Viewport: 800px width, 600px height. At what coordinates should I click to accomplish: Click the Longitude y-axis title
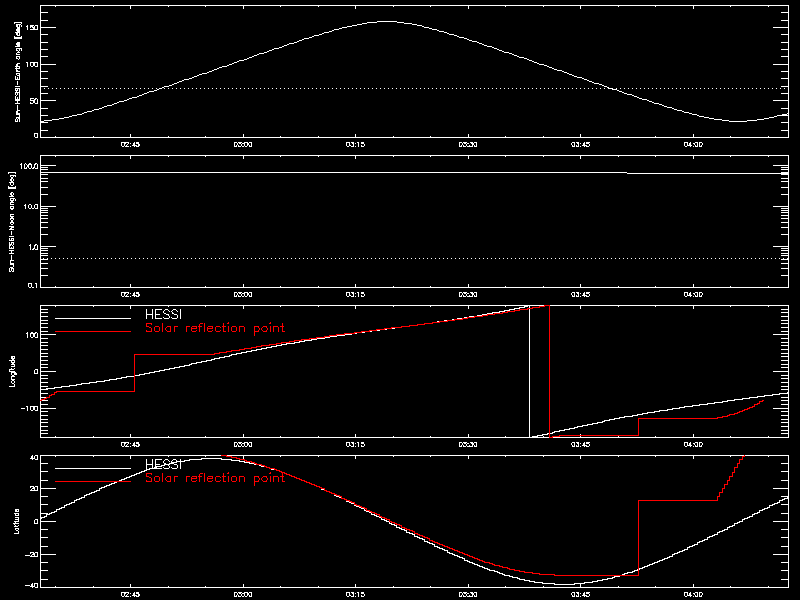pos(12,371)
